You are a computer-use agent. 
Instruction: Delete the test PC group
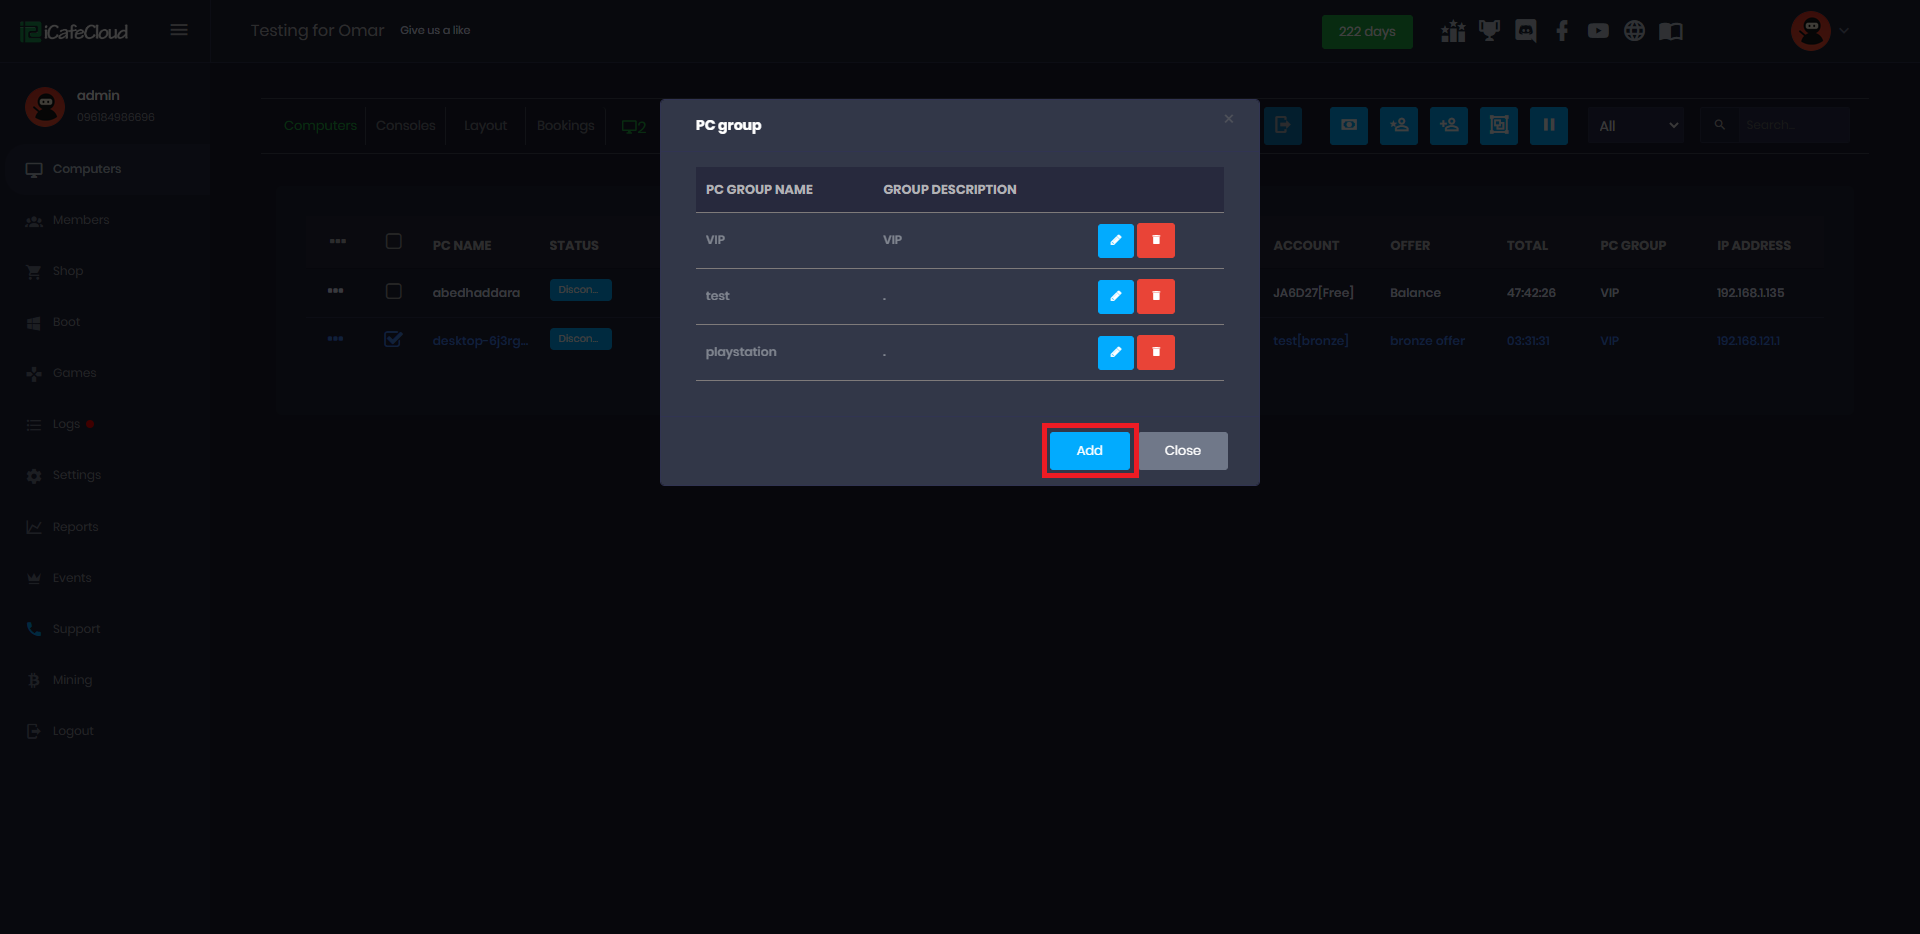[1156, 296]
